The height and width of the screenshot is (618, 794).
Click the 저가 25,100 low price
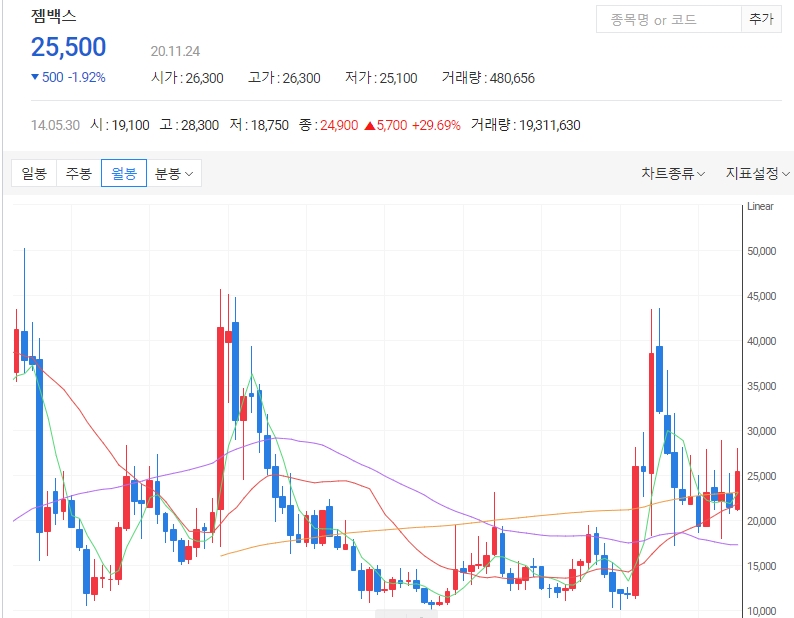coord(381,78)
